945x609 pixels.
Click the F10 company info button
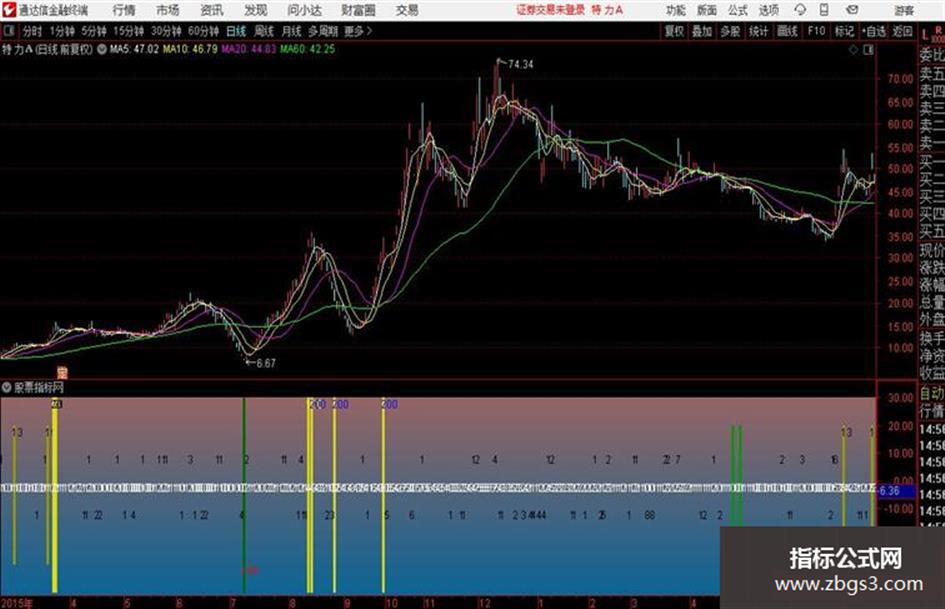click(817, 31)
